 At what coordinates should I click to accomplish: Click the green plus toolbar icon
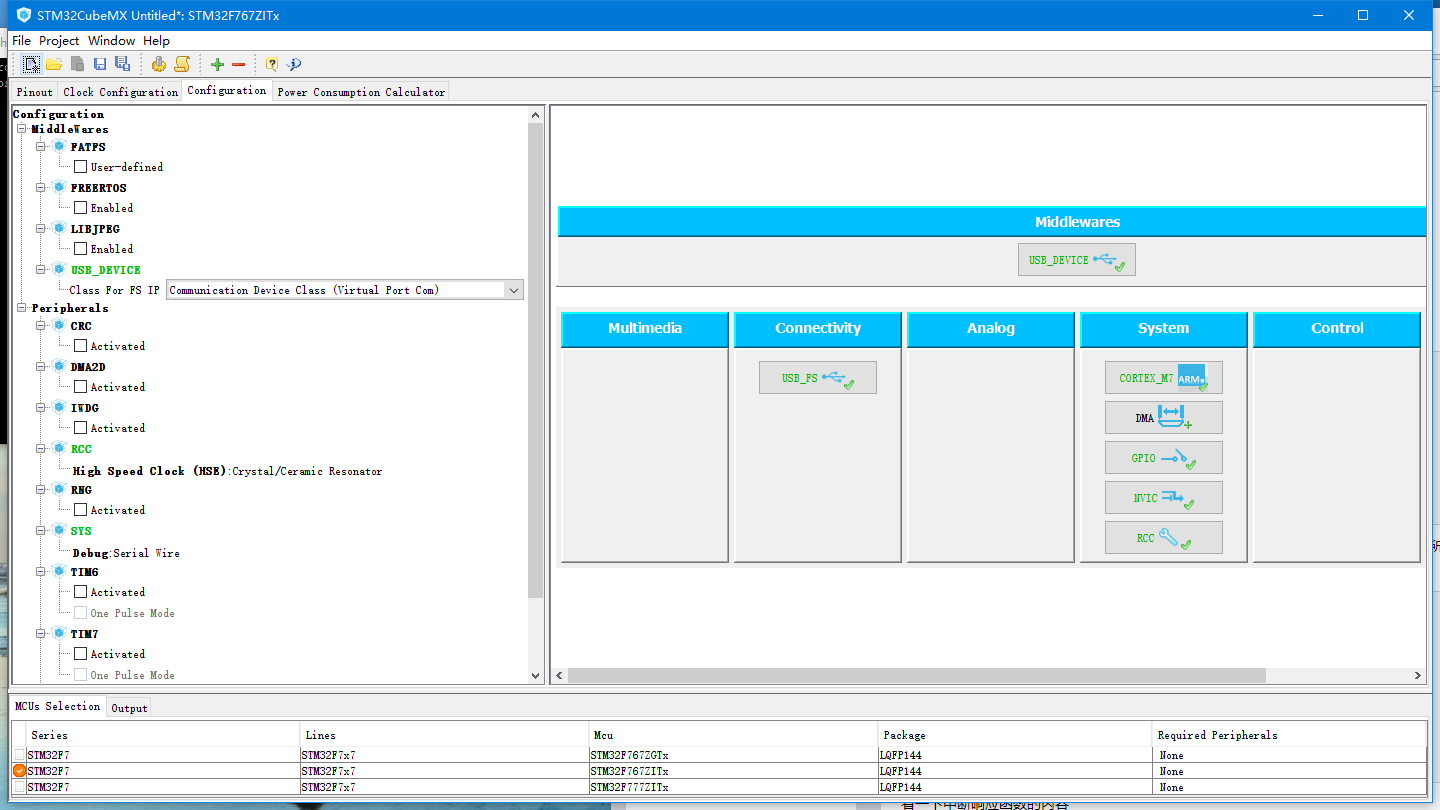pos(217,64)
